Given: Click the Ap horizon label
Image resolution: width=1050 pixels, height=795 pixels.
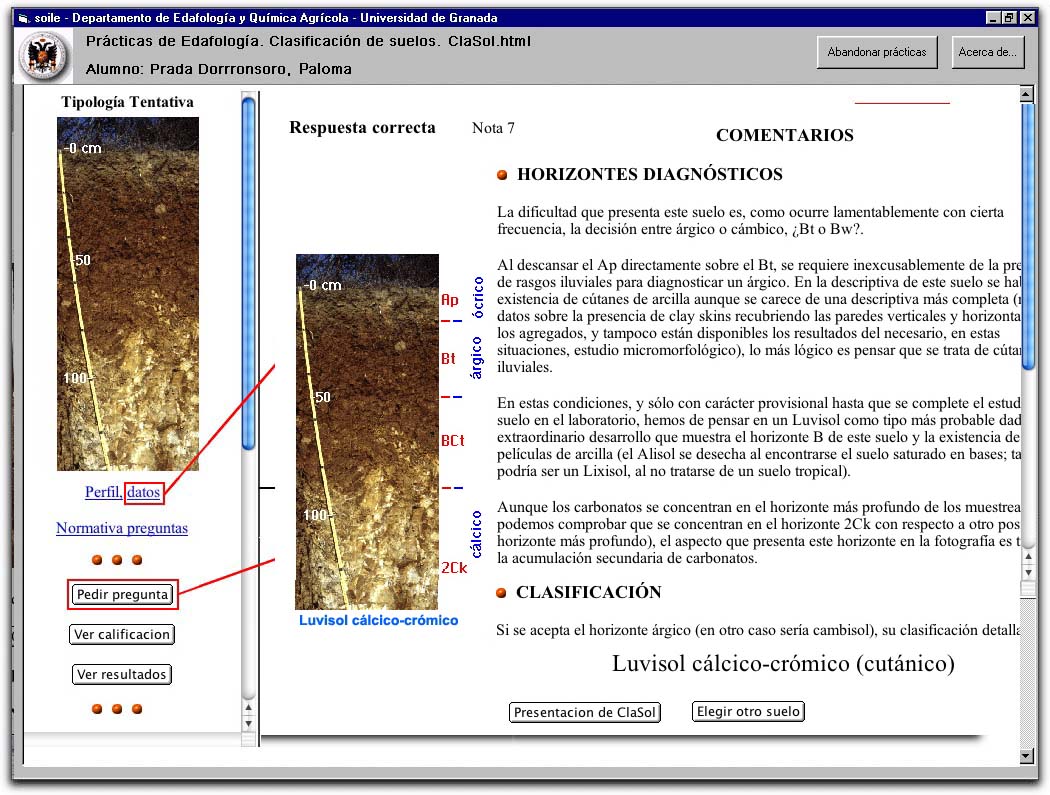Looking at the screenshot, I should (x=450, y=299).
